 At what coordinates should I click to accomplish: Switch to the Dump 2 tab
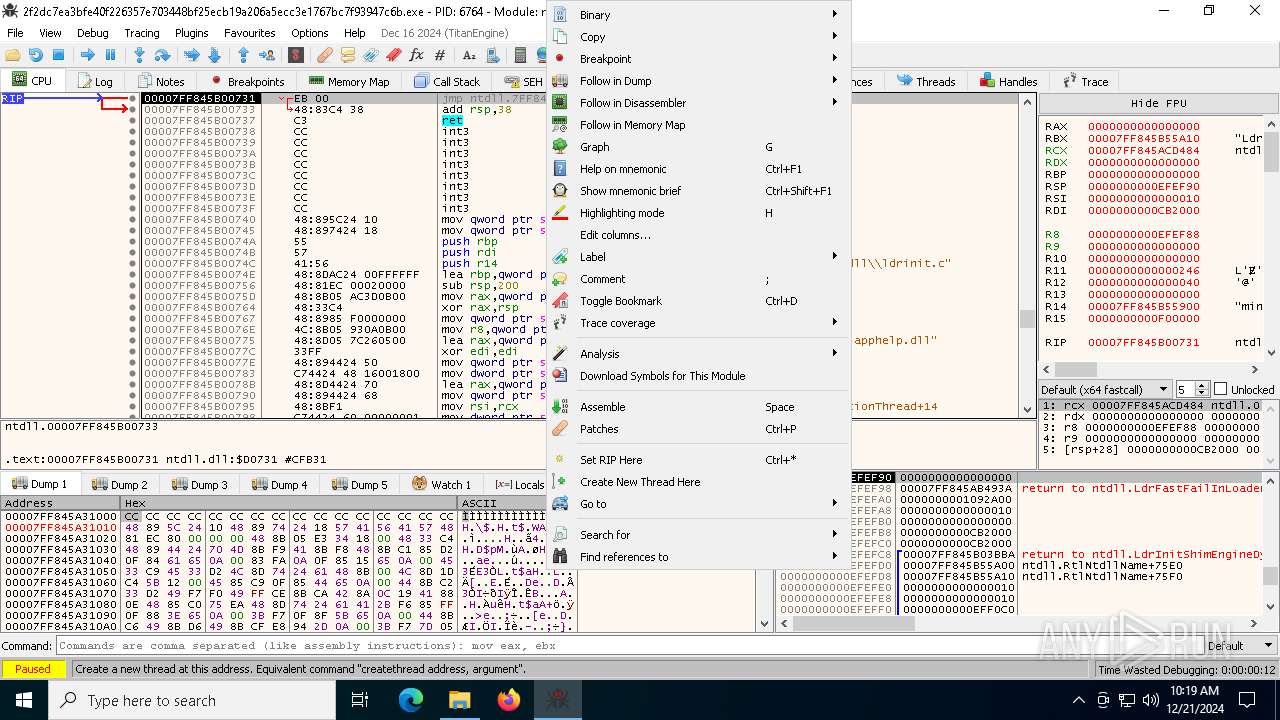click(x=120, y=484)
